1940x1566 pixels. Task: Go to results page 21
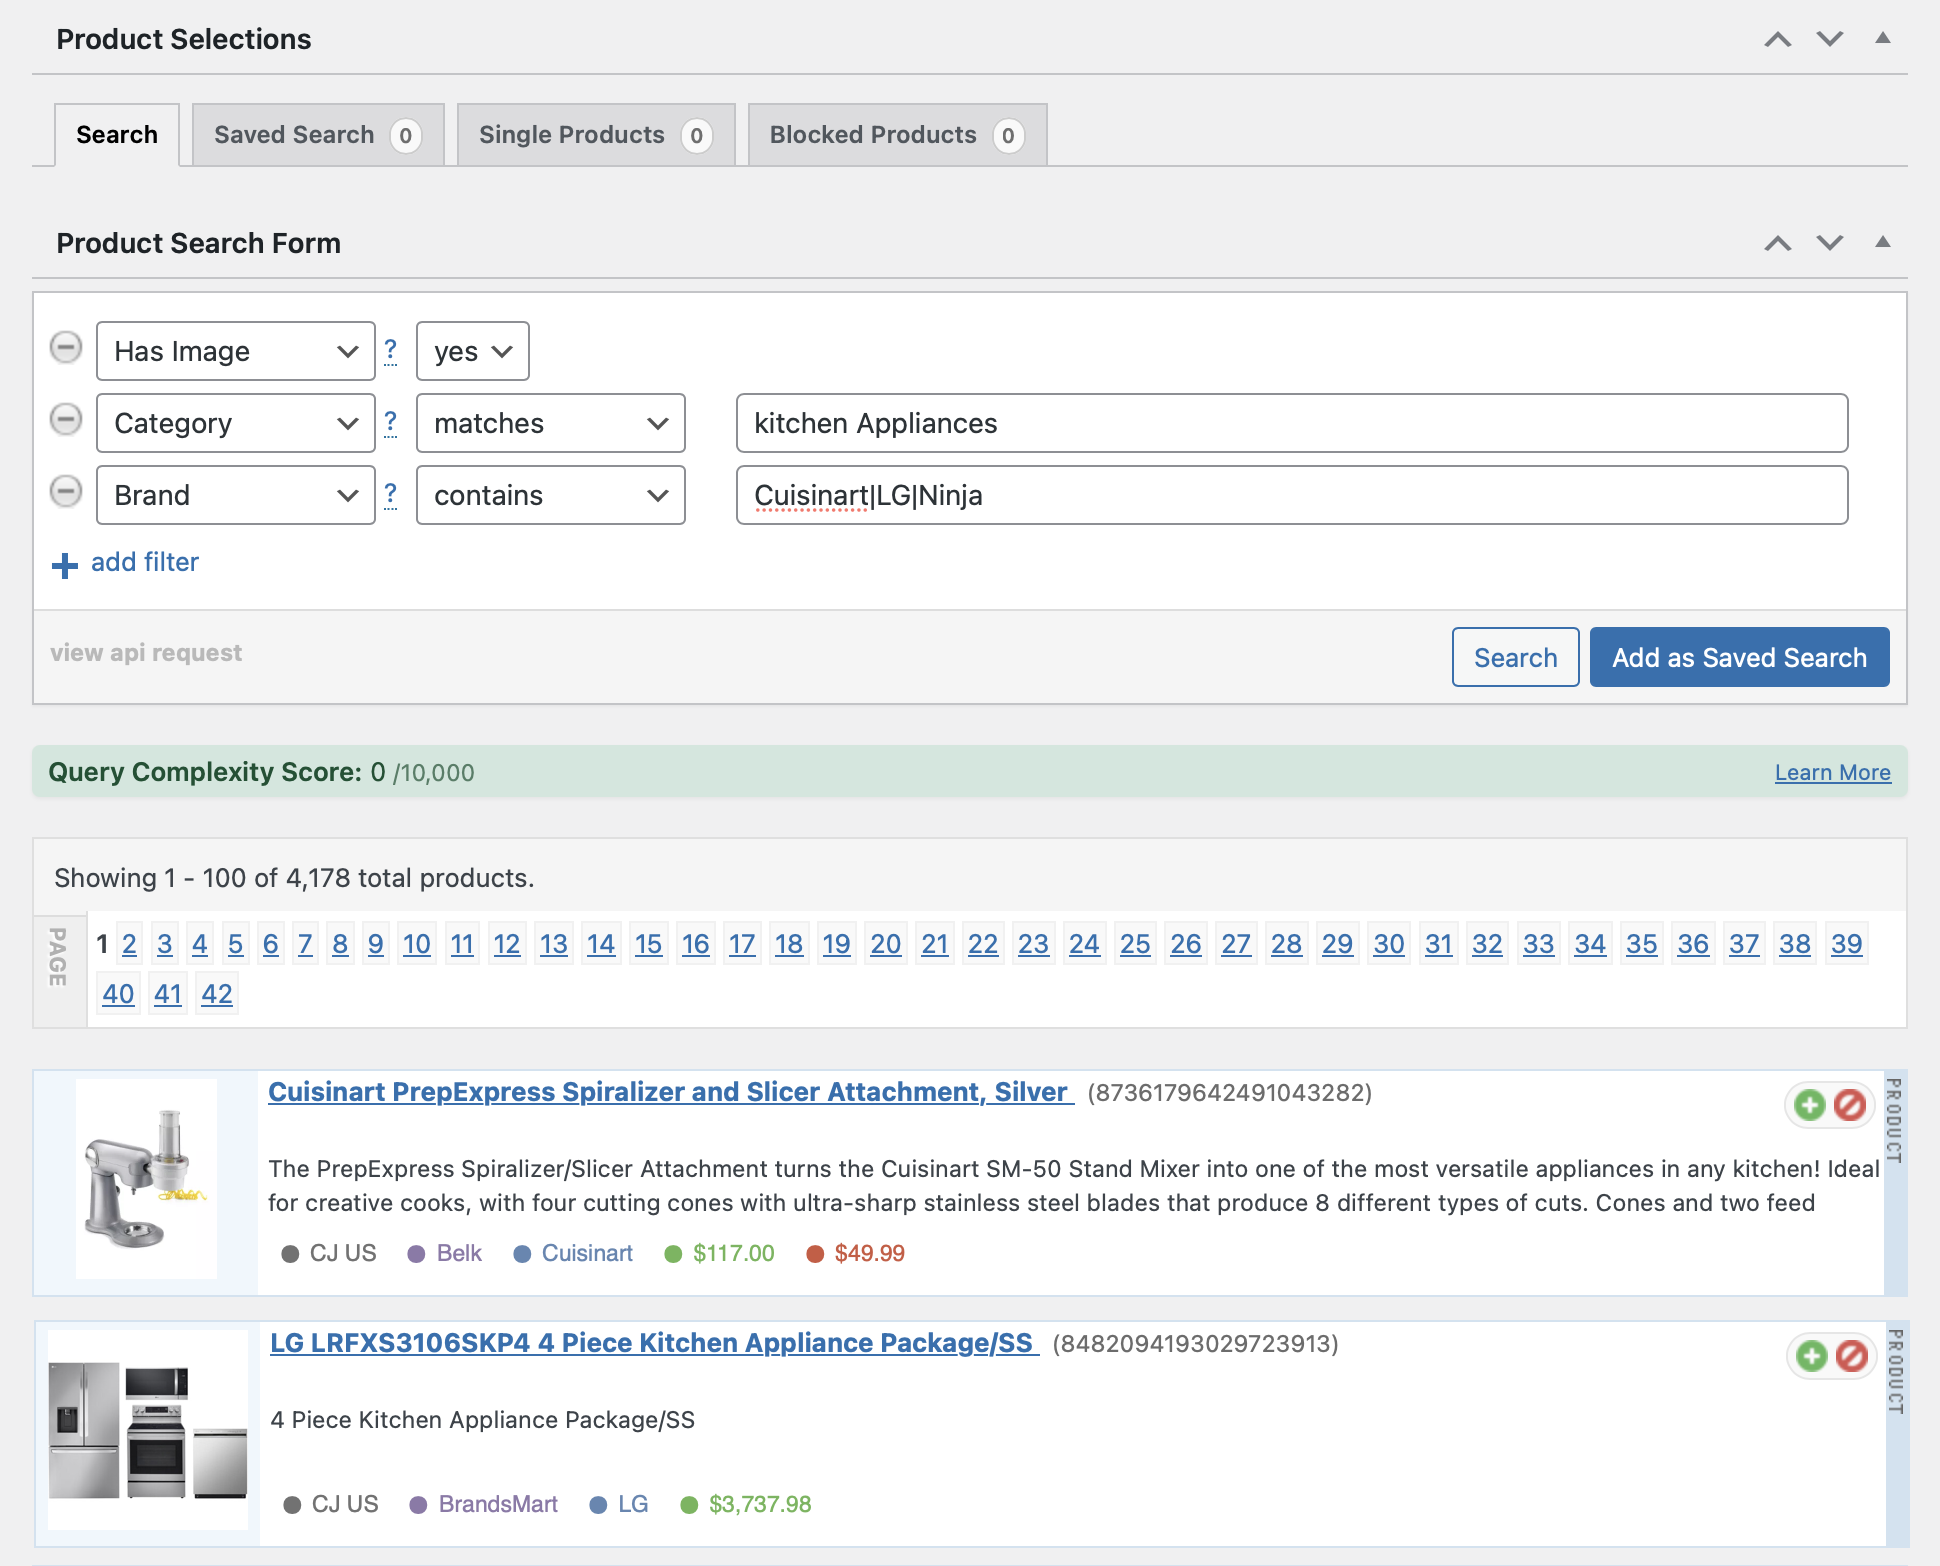(x=935, y=944)
